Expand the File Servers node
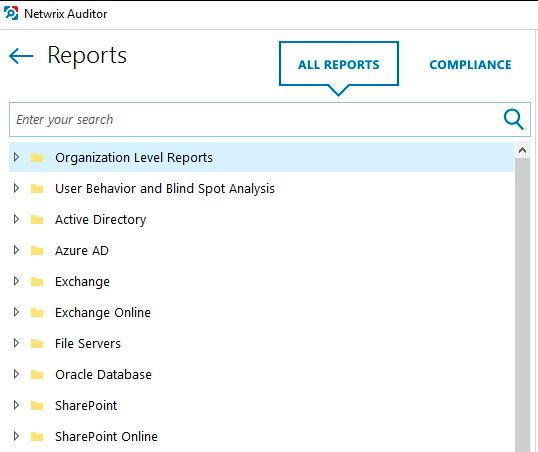 click(x=16, y=343)
